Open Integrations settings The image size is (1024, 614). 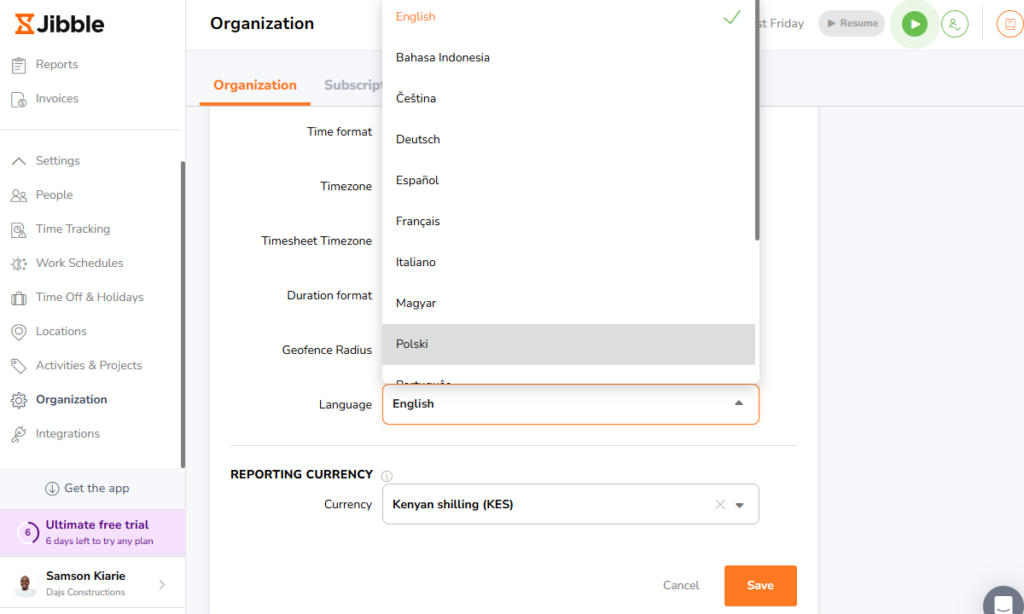coord(67,433)
